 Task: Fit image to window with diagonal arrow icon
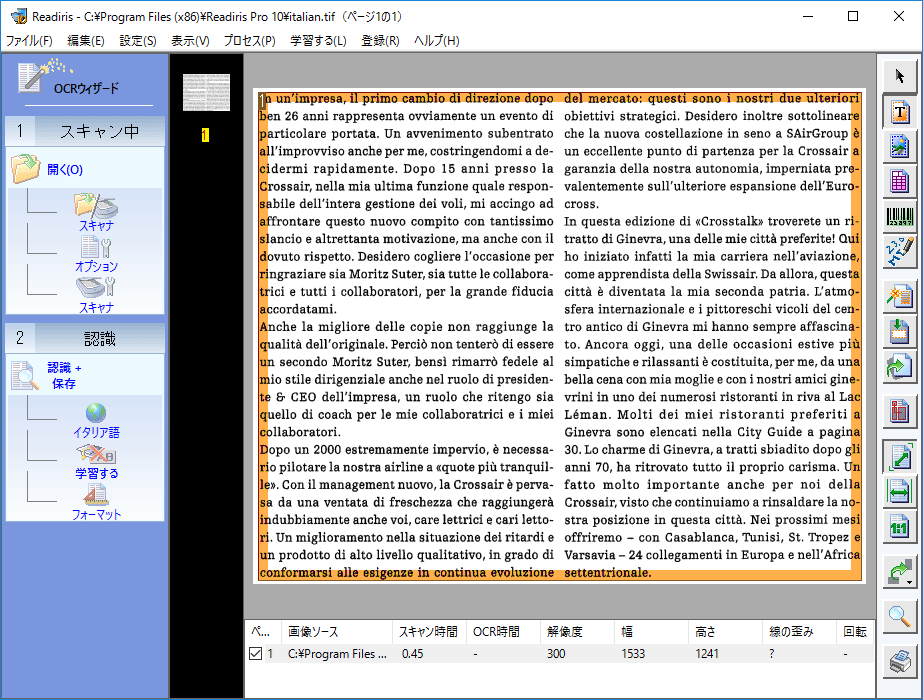(899, 457)
